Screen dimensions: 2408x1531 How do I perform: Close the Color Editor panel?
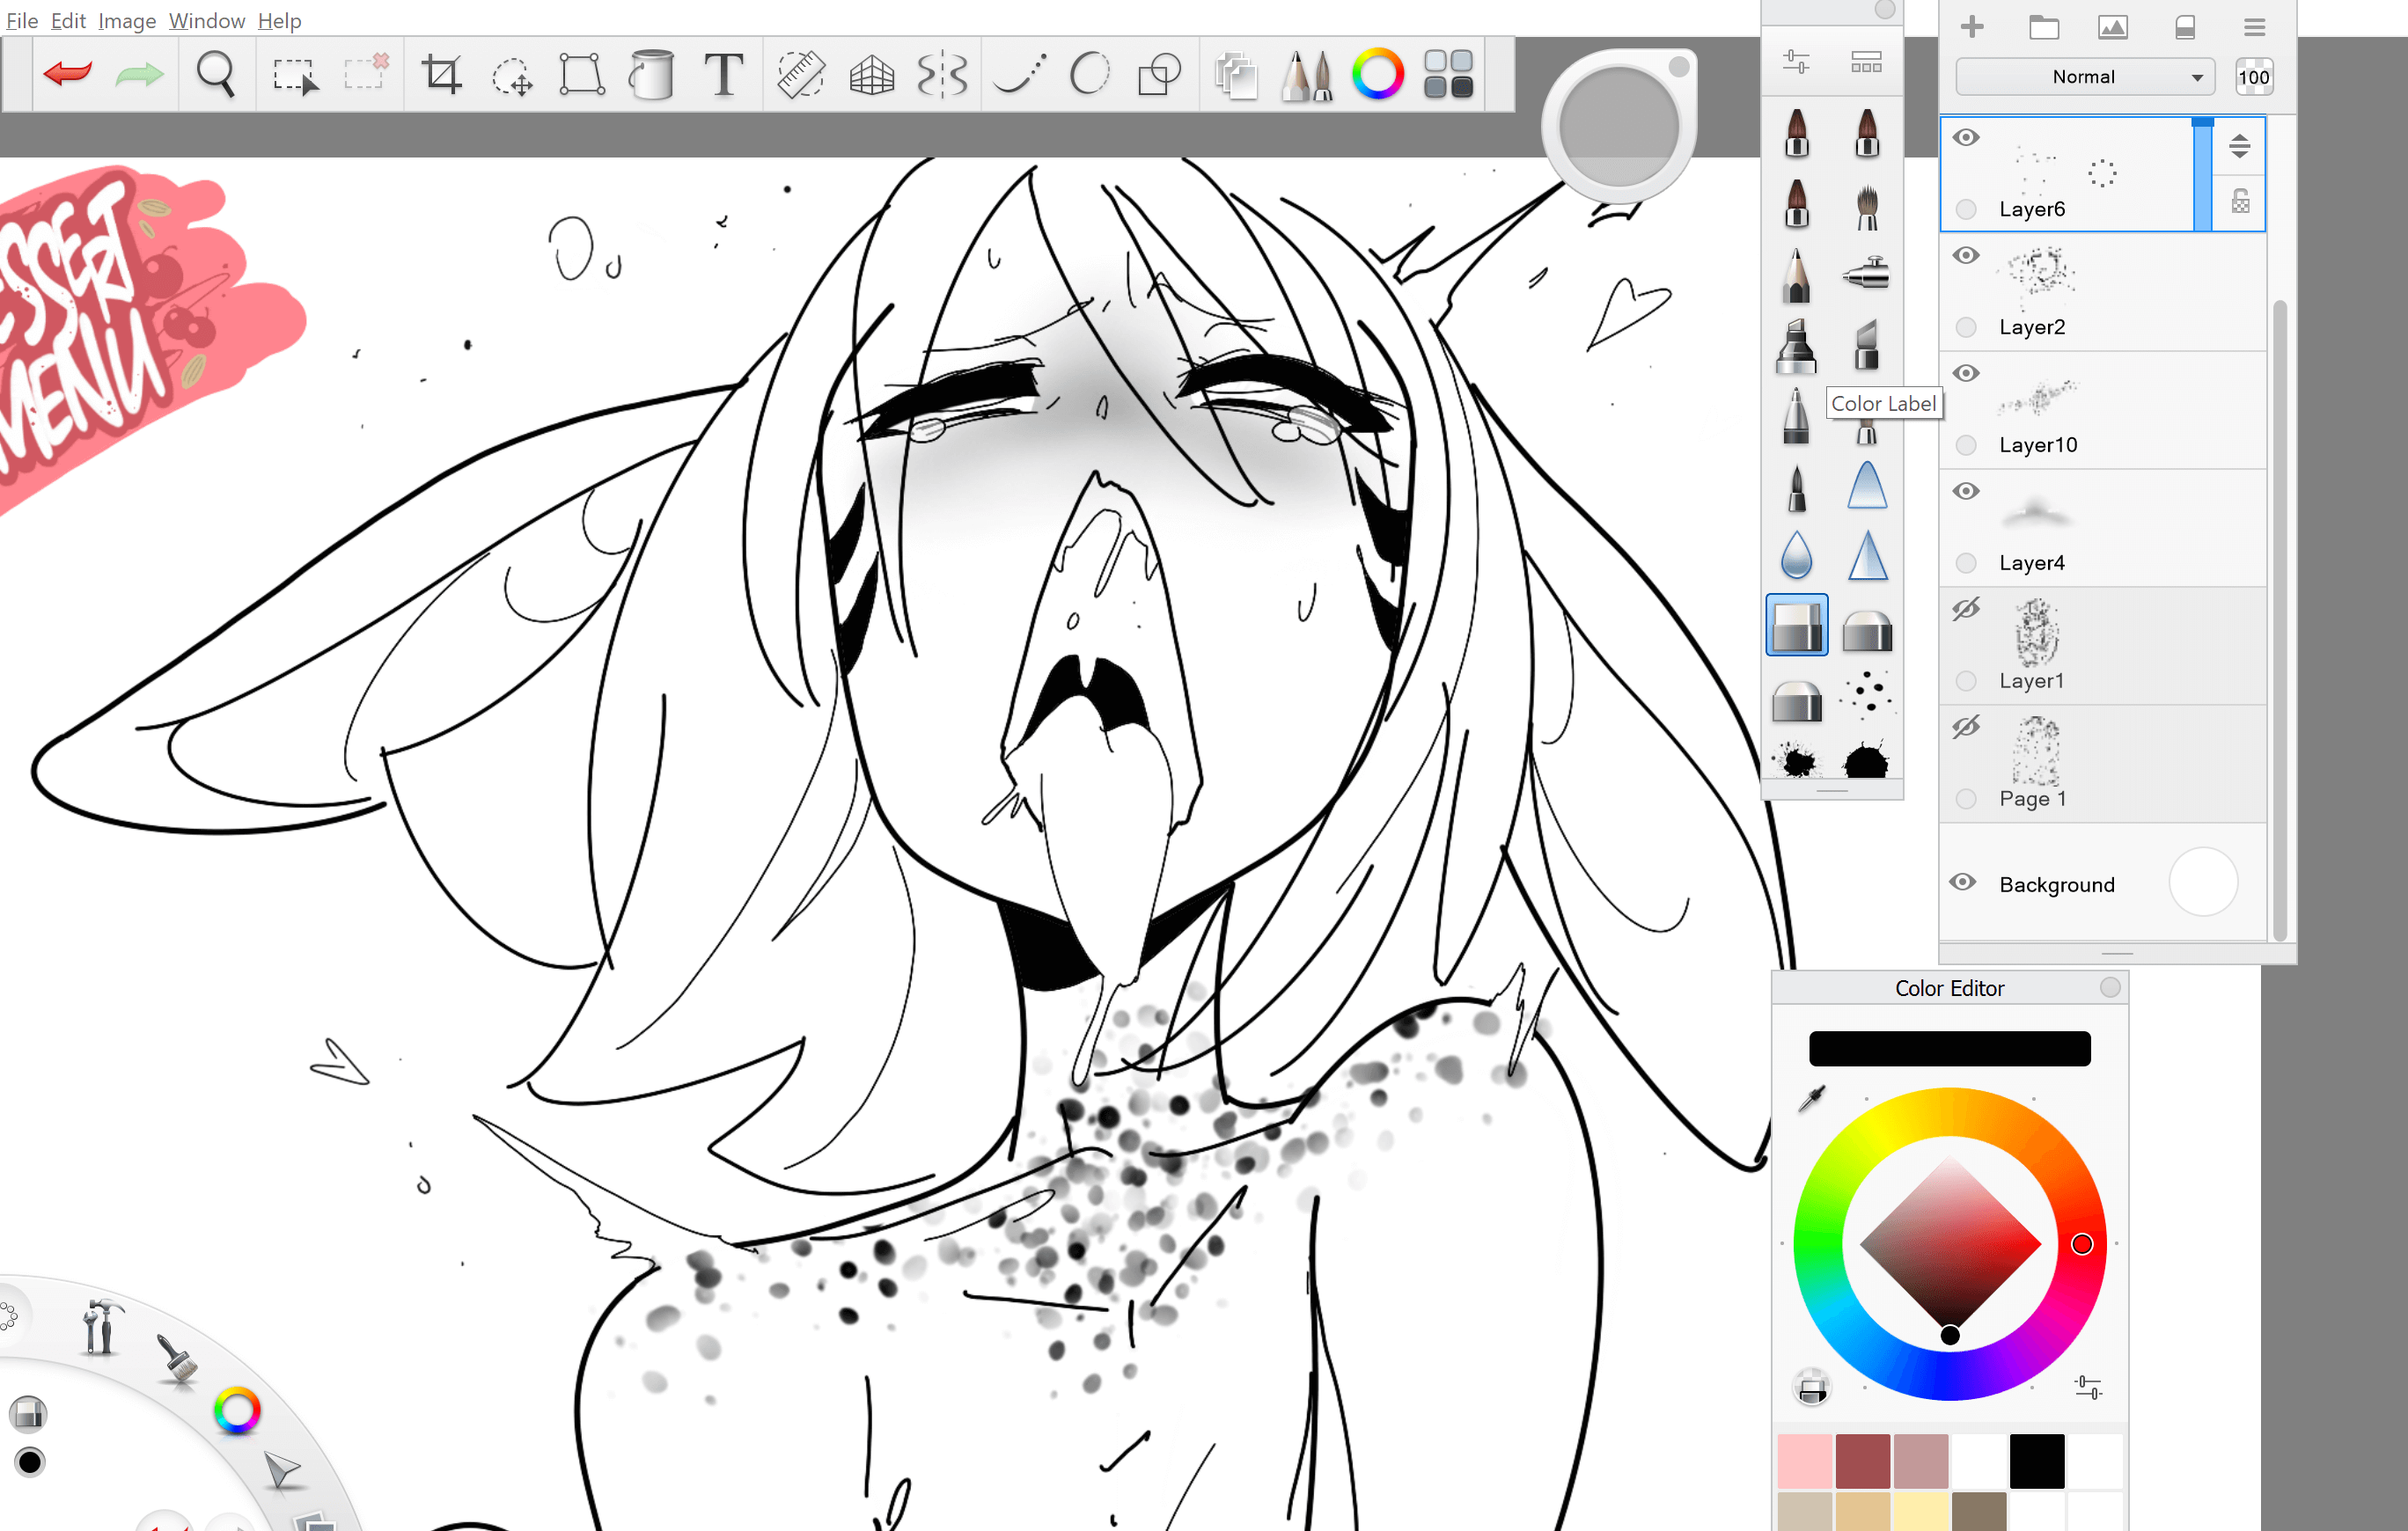tap(2110, 987)
